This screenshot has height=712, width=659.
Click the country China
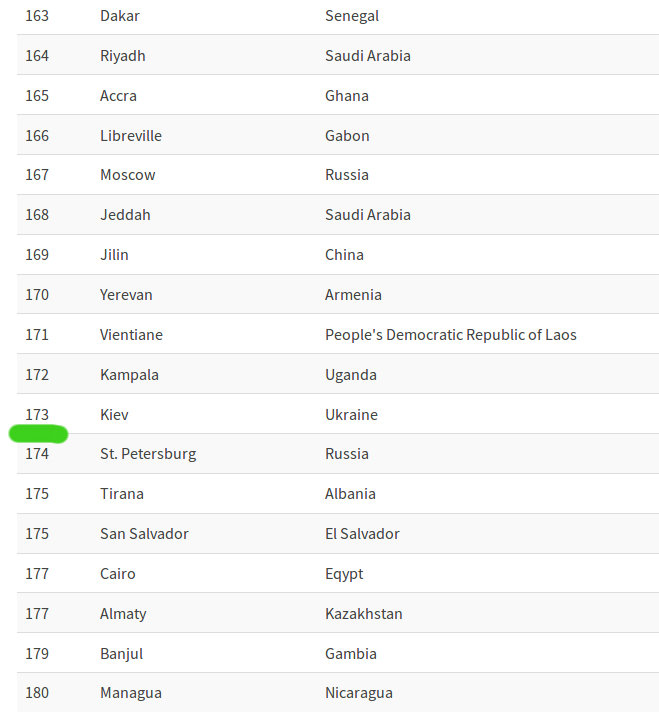coord(344,255)
